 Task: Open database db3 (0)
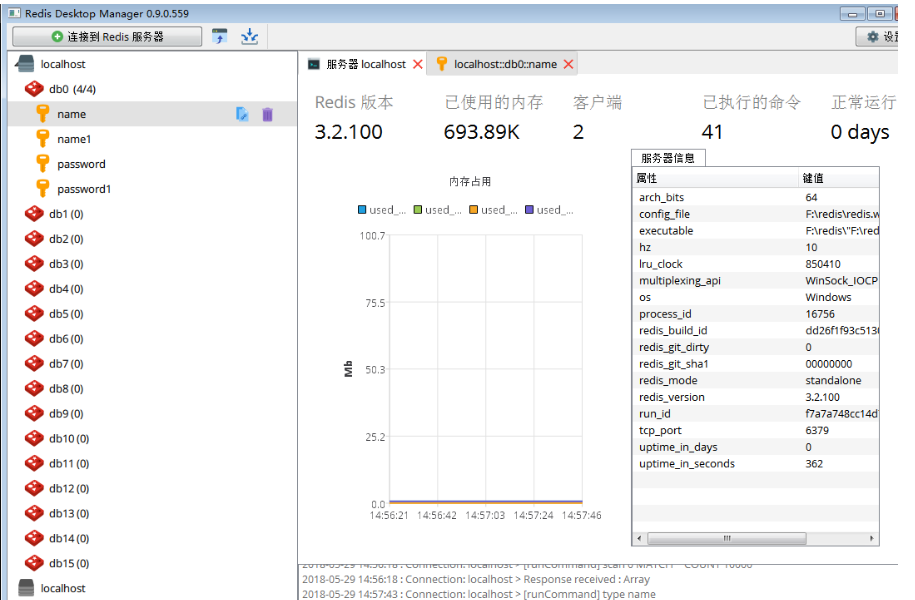click(66, 264)
